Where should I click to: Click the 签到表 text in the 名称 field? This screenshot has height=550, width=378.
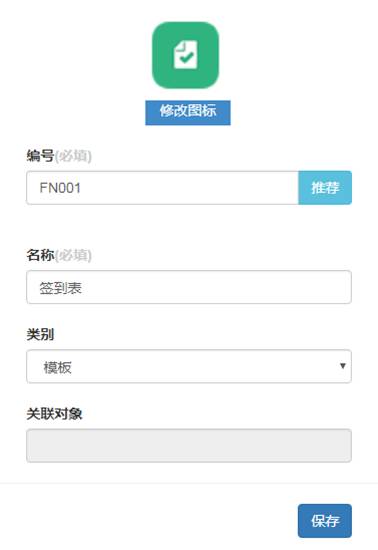(x=61, y=288)
